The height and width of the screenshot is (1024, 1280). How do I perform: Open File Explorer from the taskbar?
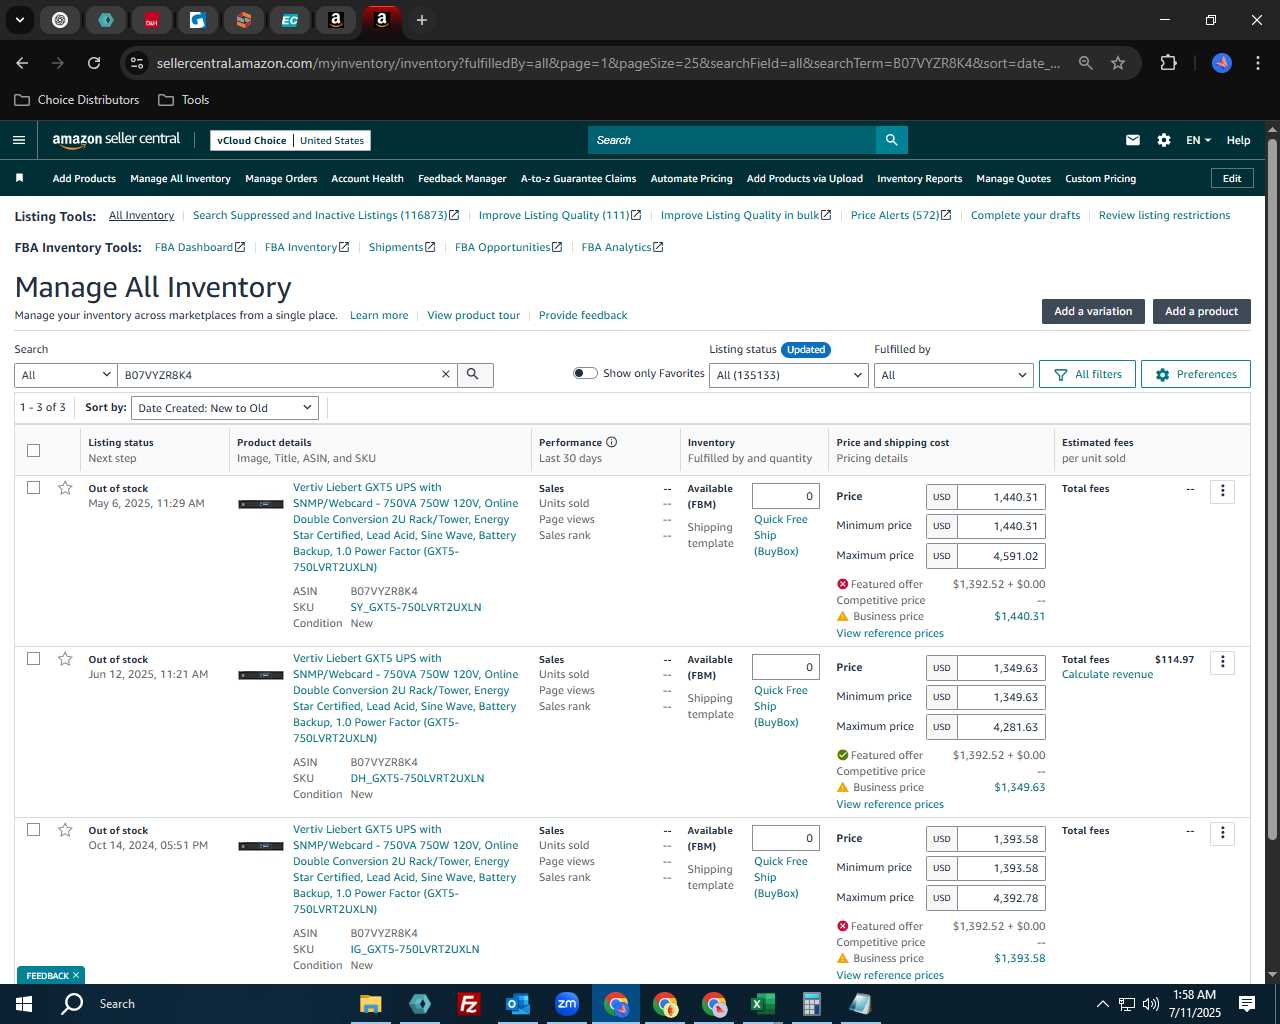371,1004
